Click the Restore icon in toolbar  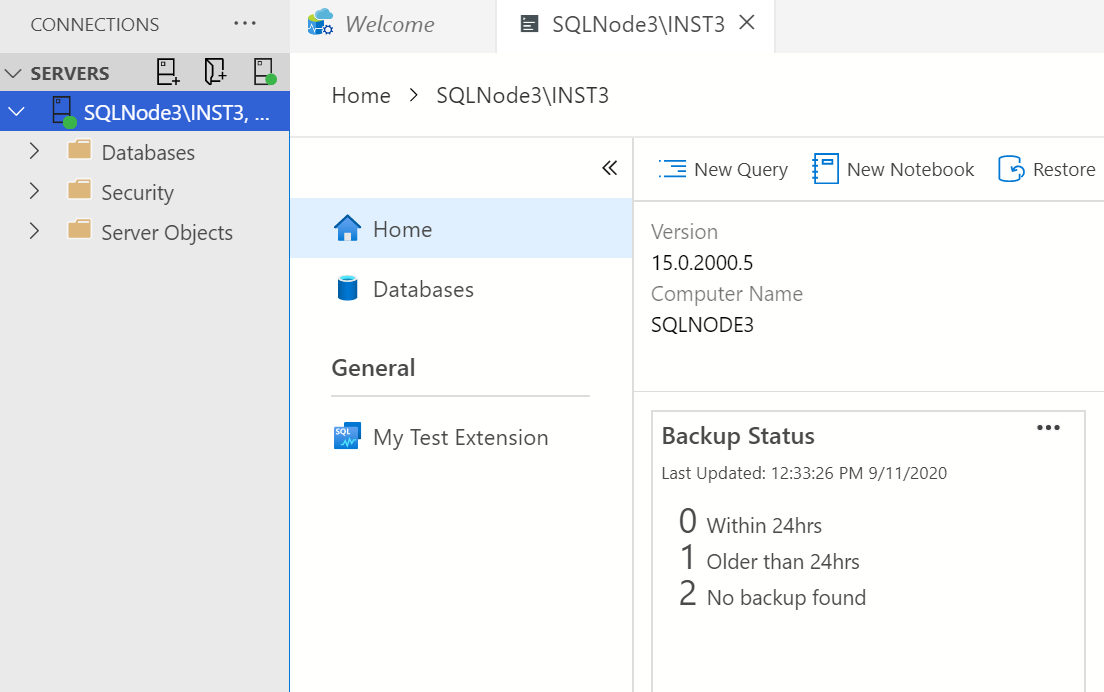click(1012, 169)
